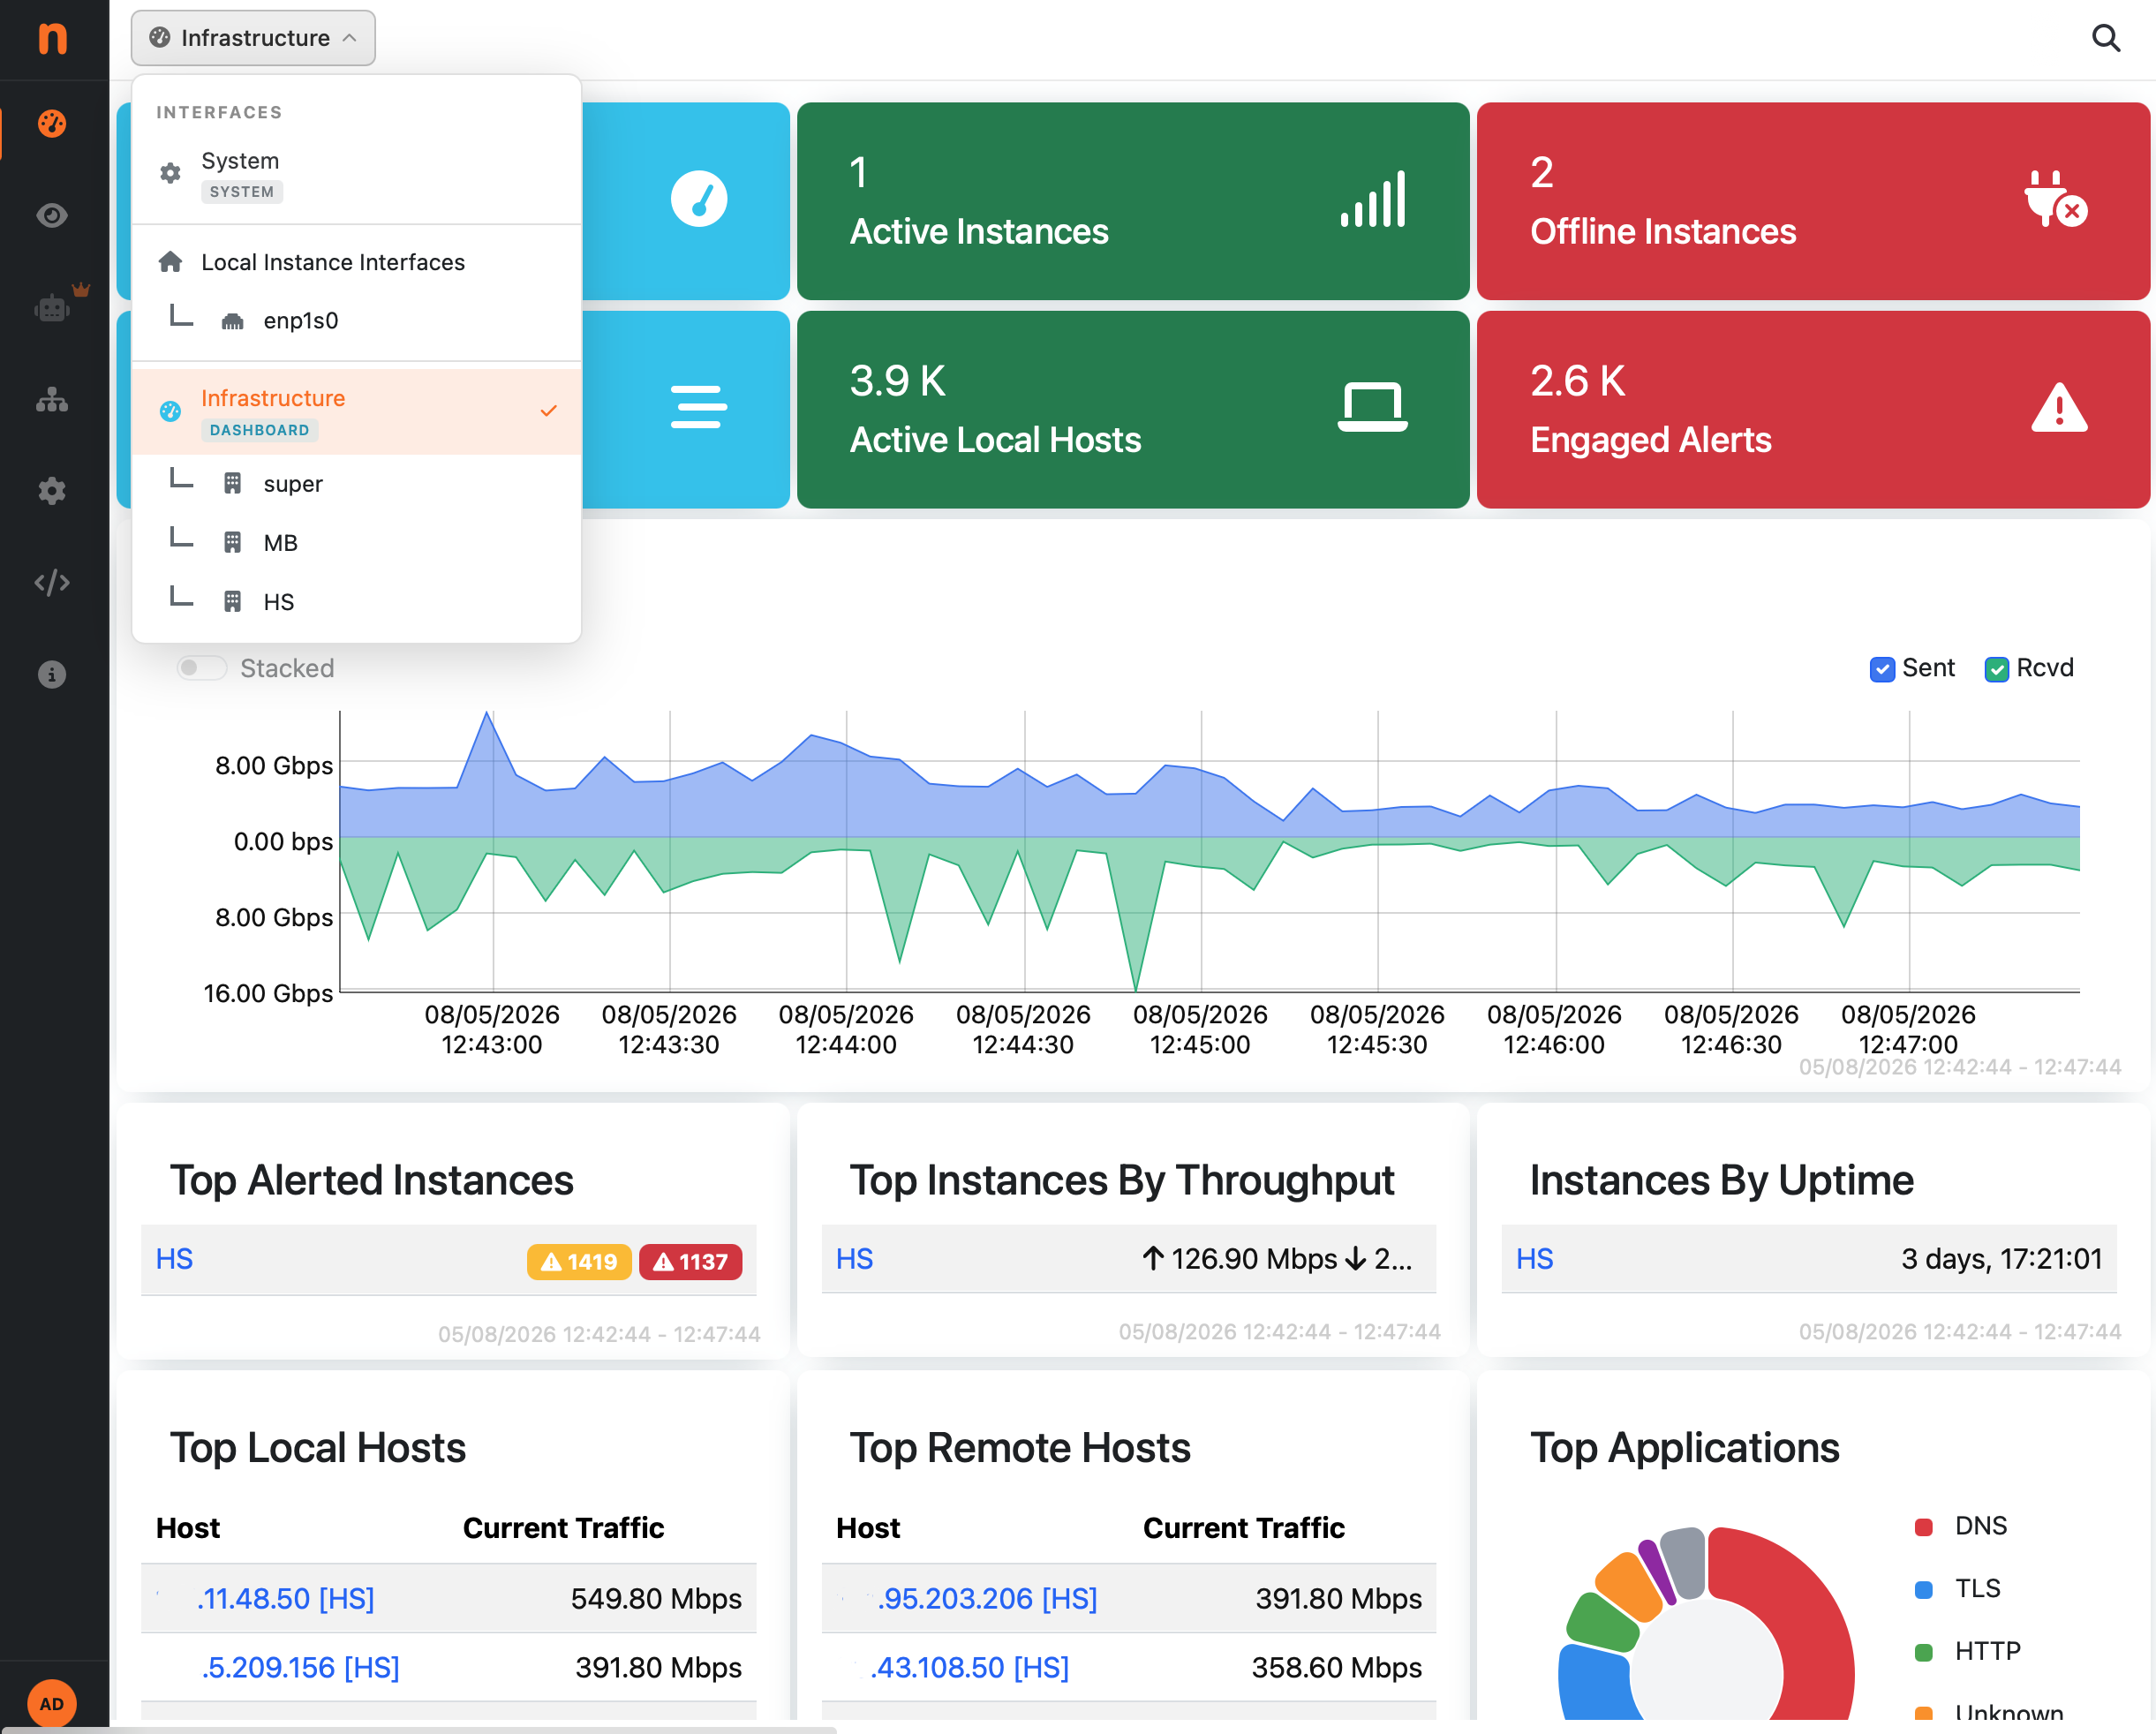The height and width of the screenshot is (1734, 2156).
Task: Uncheck the Rcvd checkbox
Action: pos(1996,669)
